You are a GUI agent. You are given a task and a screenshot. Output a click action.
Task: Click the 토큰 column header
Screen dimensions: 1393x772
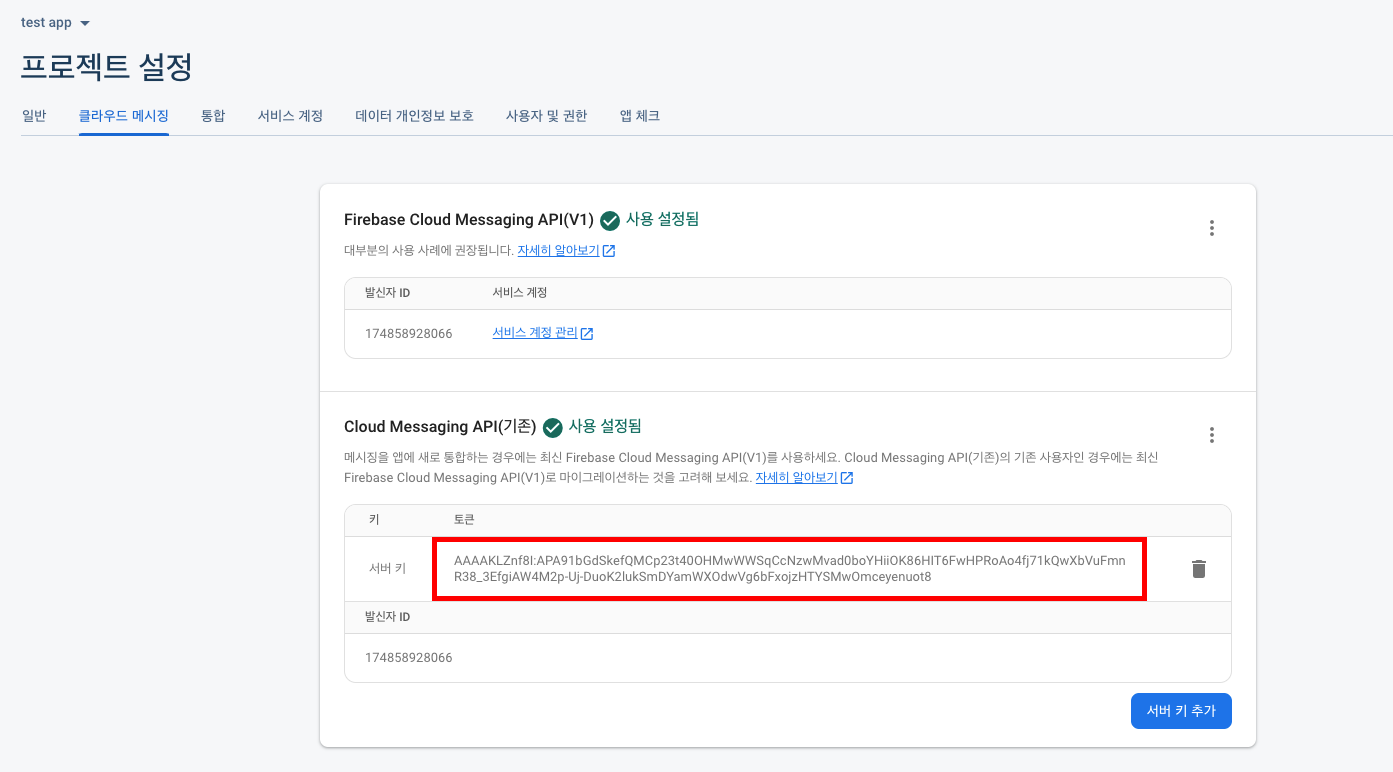click(464, 520)
